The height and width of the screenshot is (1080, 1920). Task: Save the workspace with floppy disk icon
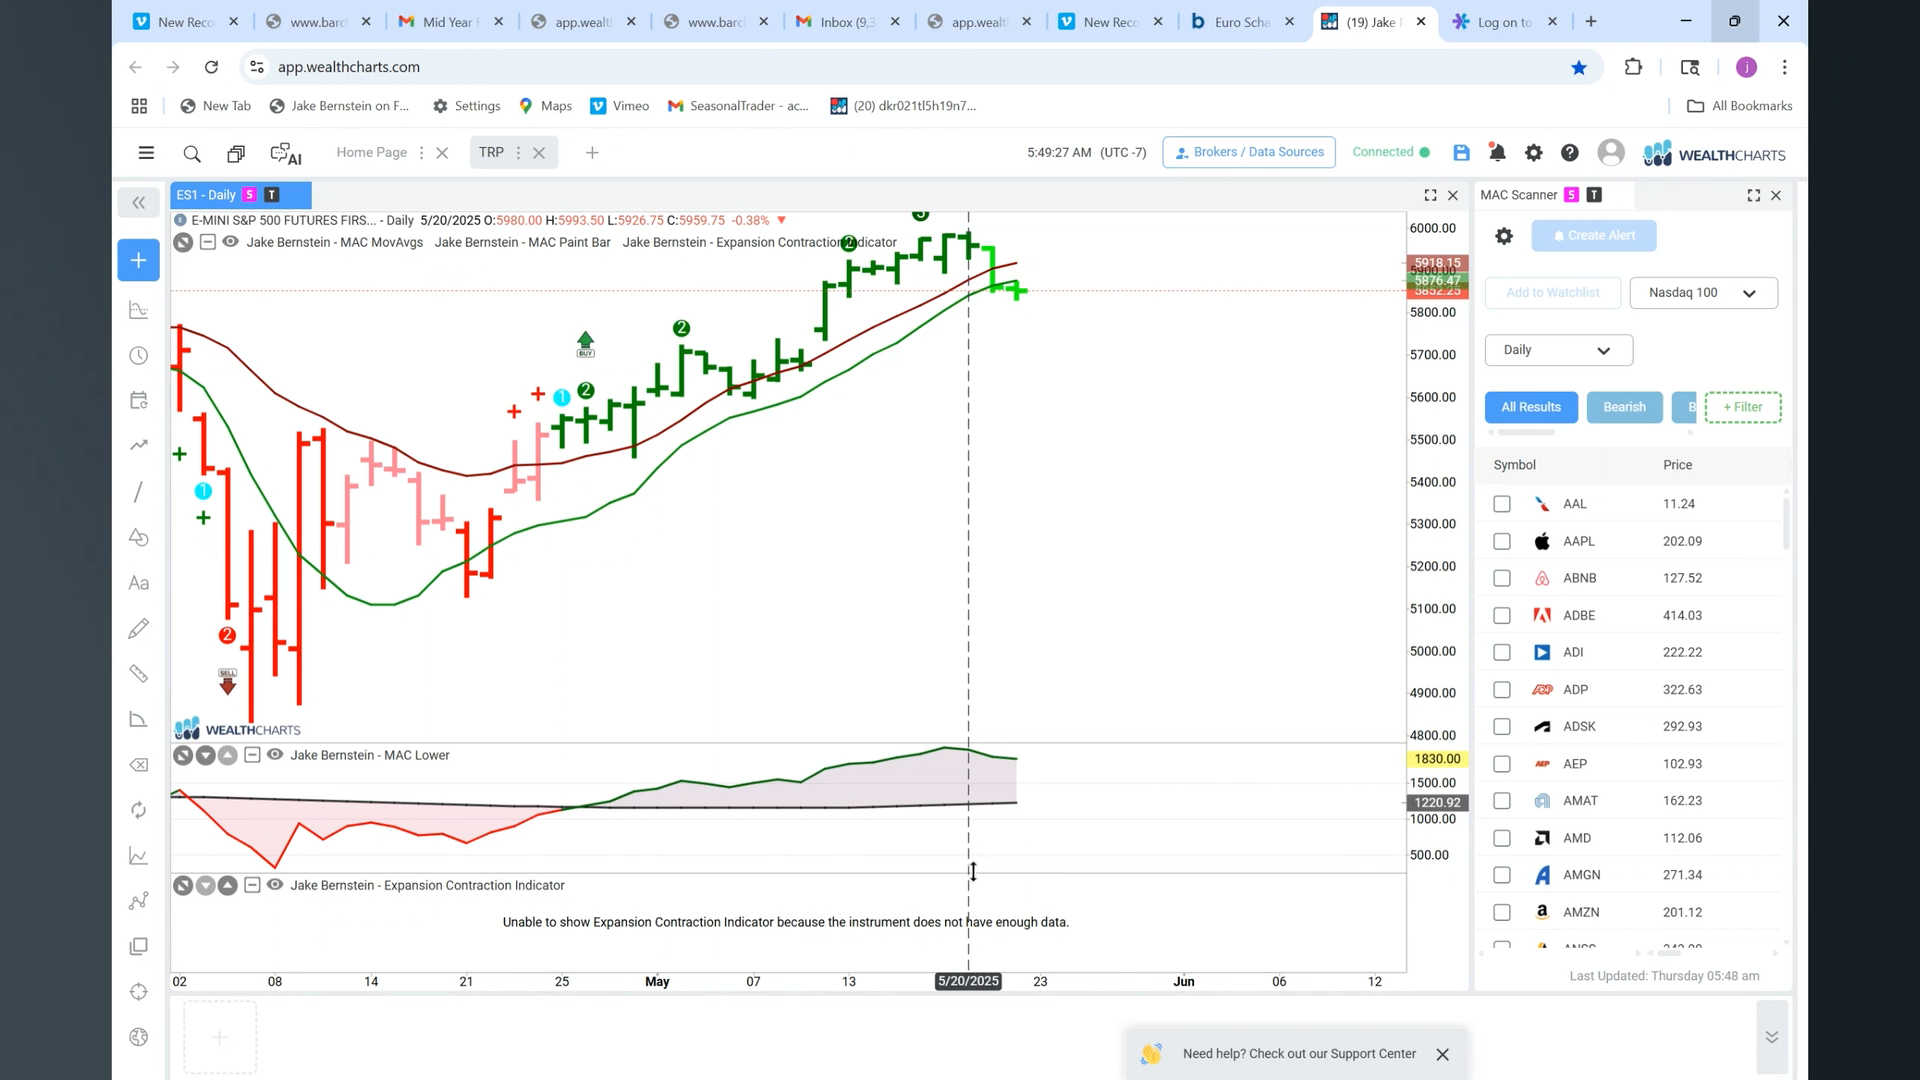coord(1461,152)
